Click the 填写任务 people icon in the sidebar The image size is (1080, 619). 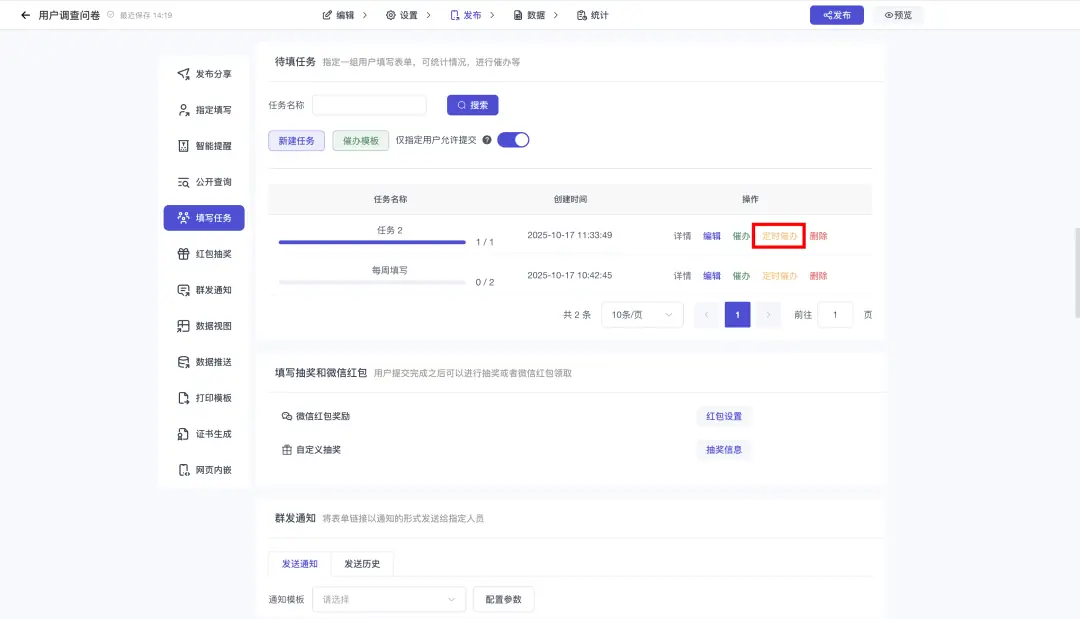(x=183, y=218)
